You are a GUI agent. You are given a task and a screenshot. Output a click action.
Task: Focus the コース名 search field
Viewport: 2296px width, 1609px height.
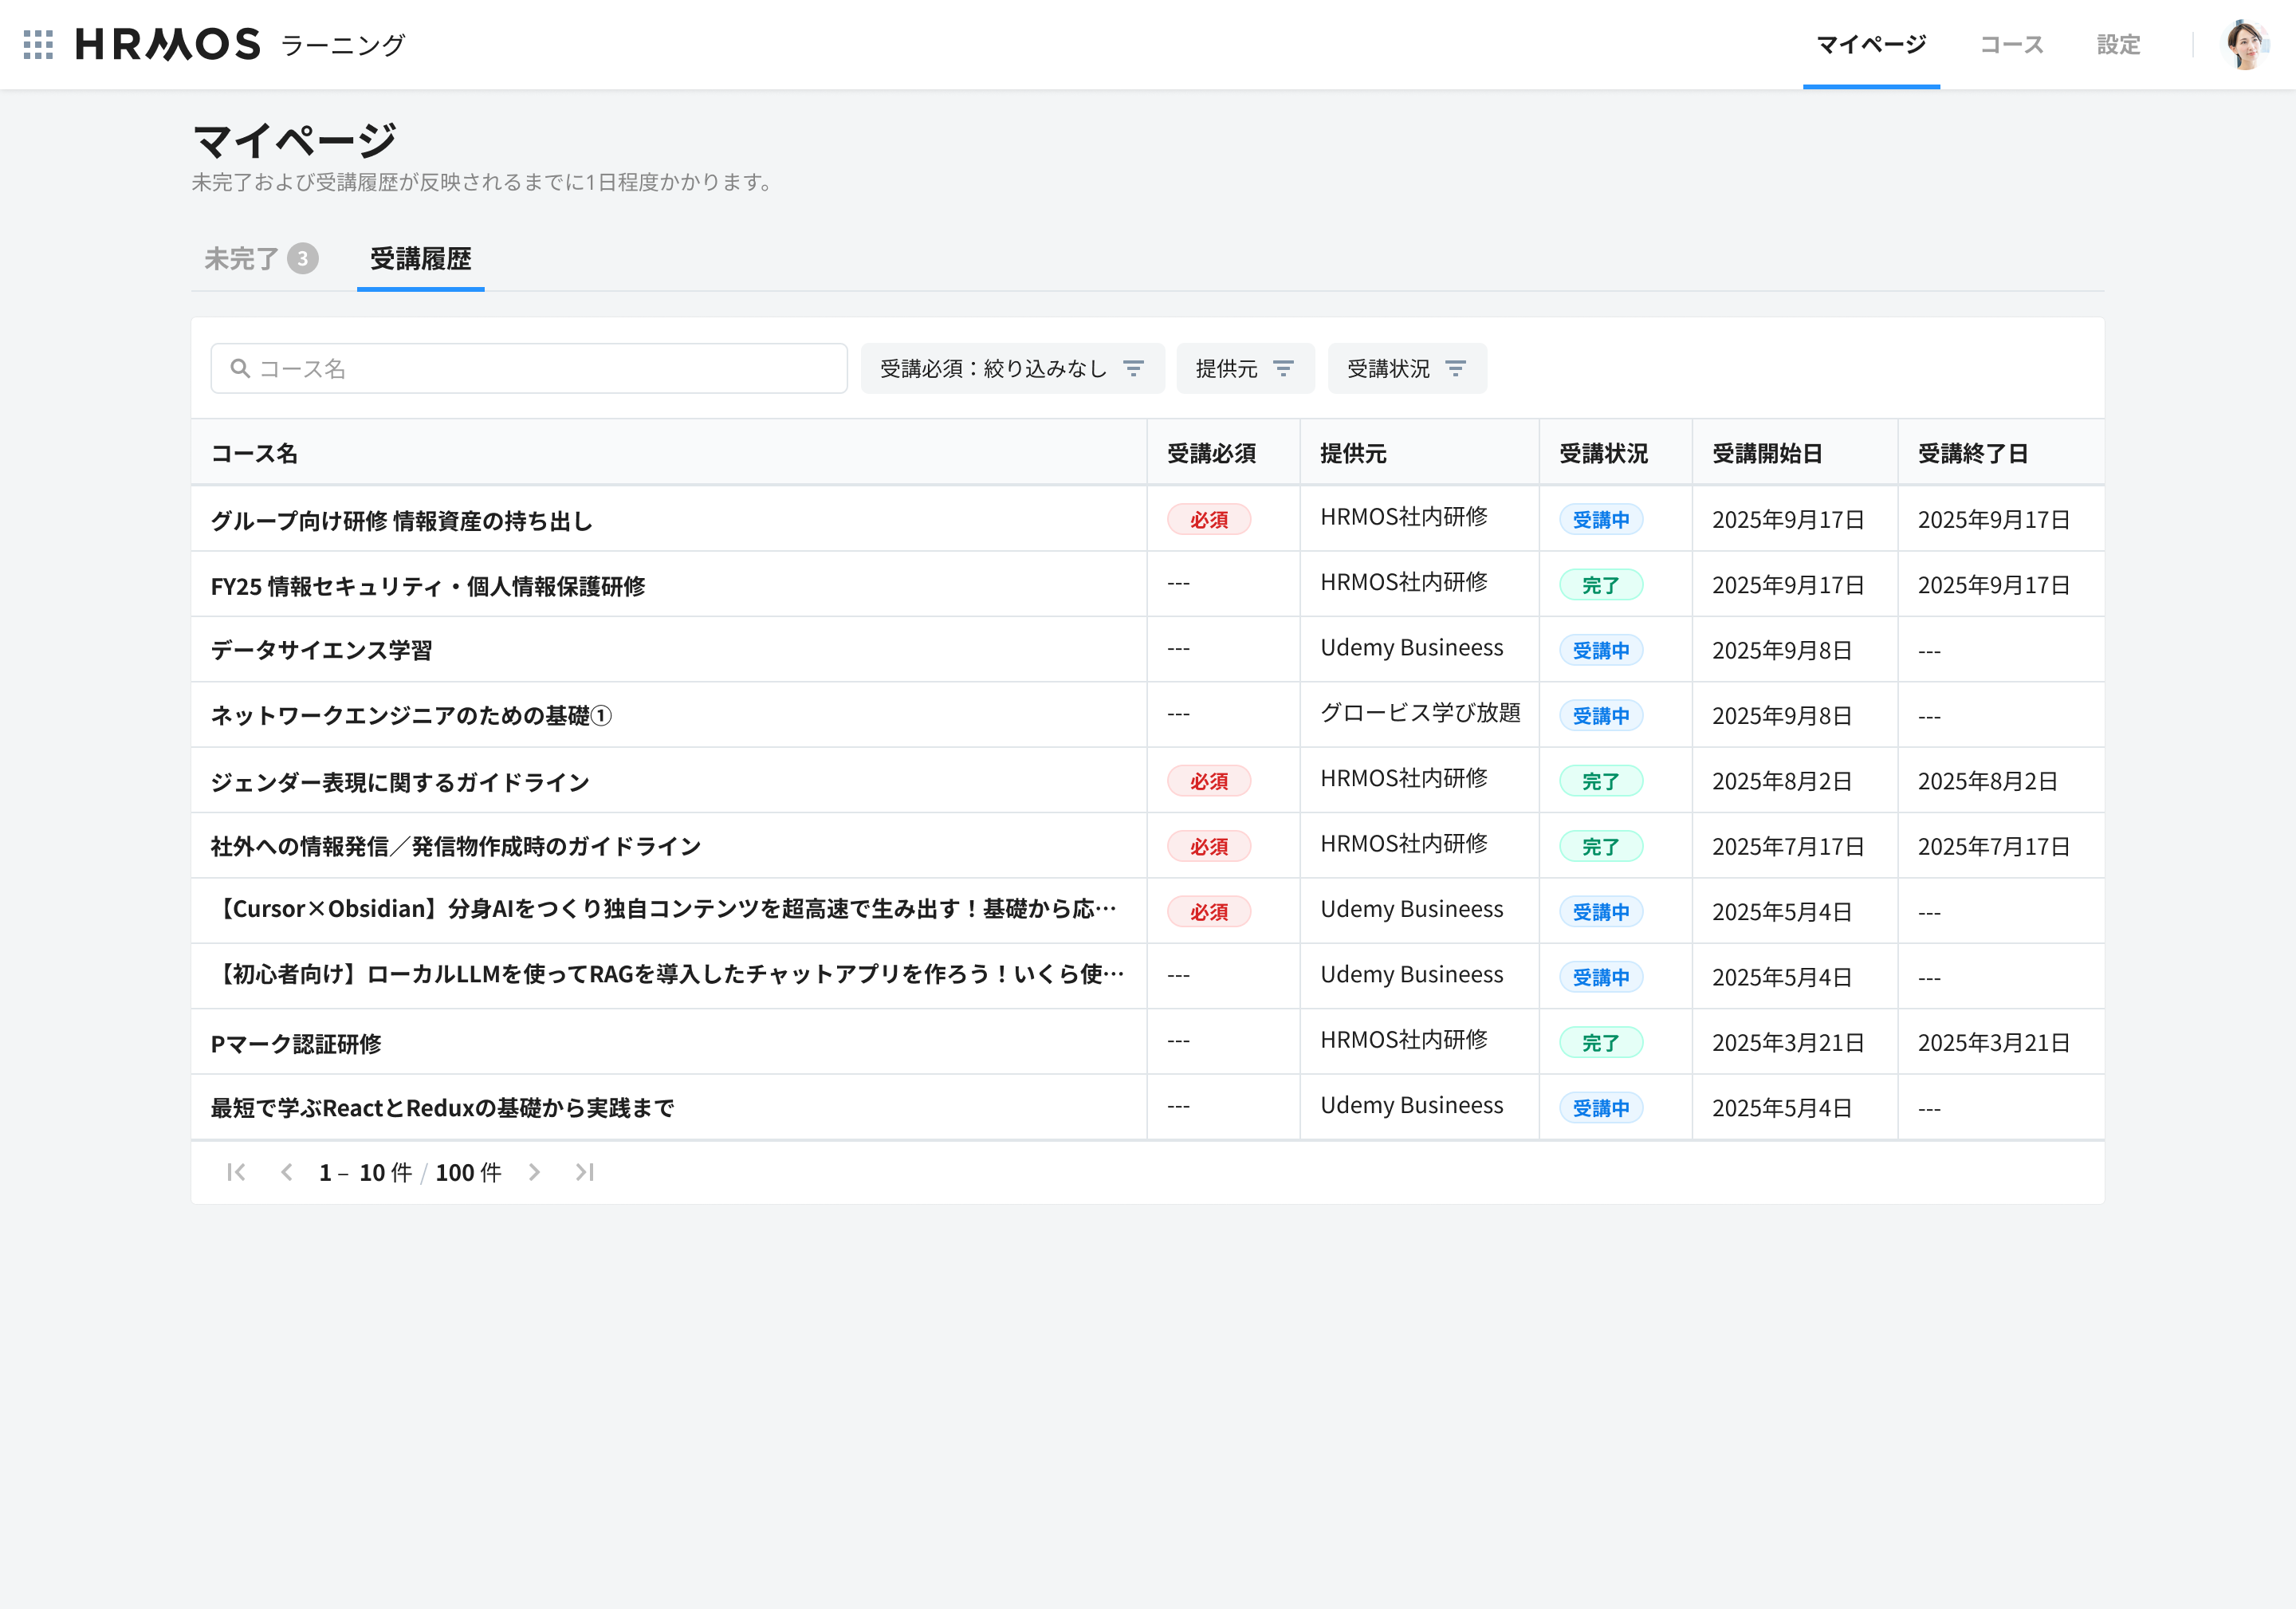coord(529,368)
